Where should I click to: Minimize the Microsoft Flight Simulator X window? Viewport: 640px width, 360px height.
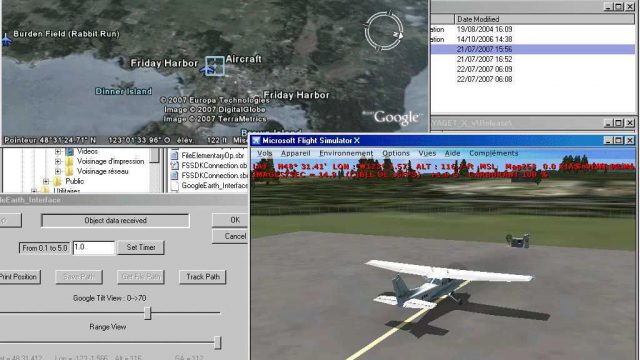coord(608,140)
